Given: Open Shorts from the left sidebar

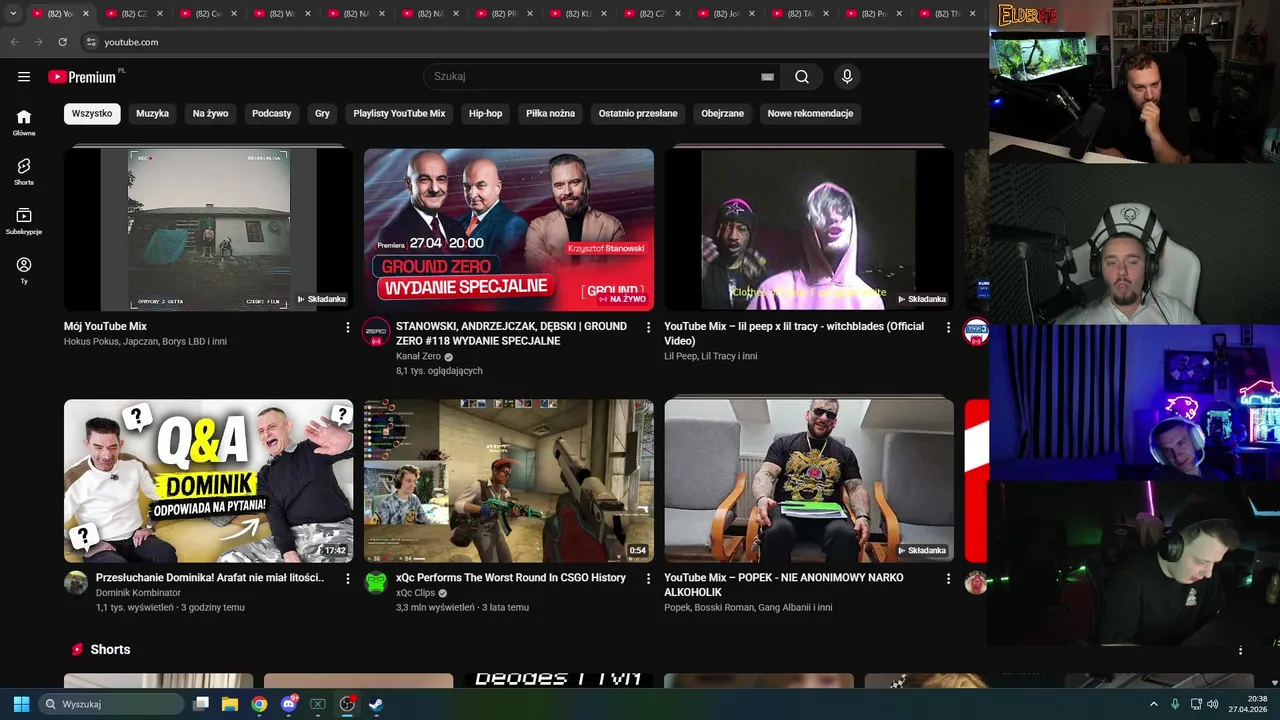Looking at the screenshot, I should point(24,171).
